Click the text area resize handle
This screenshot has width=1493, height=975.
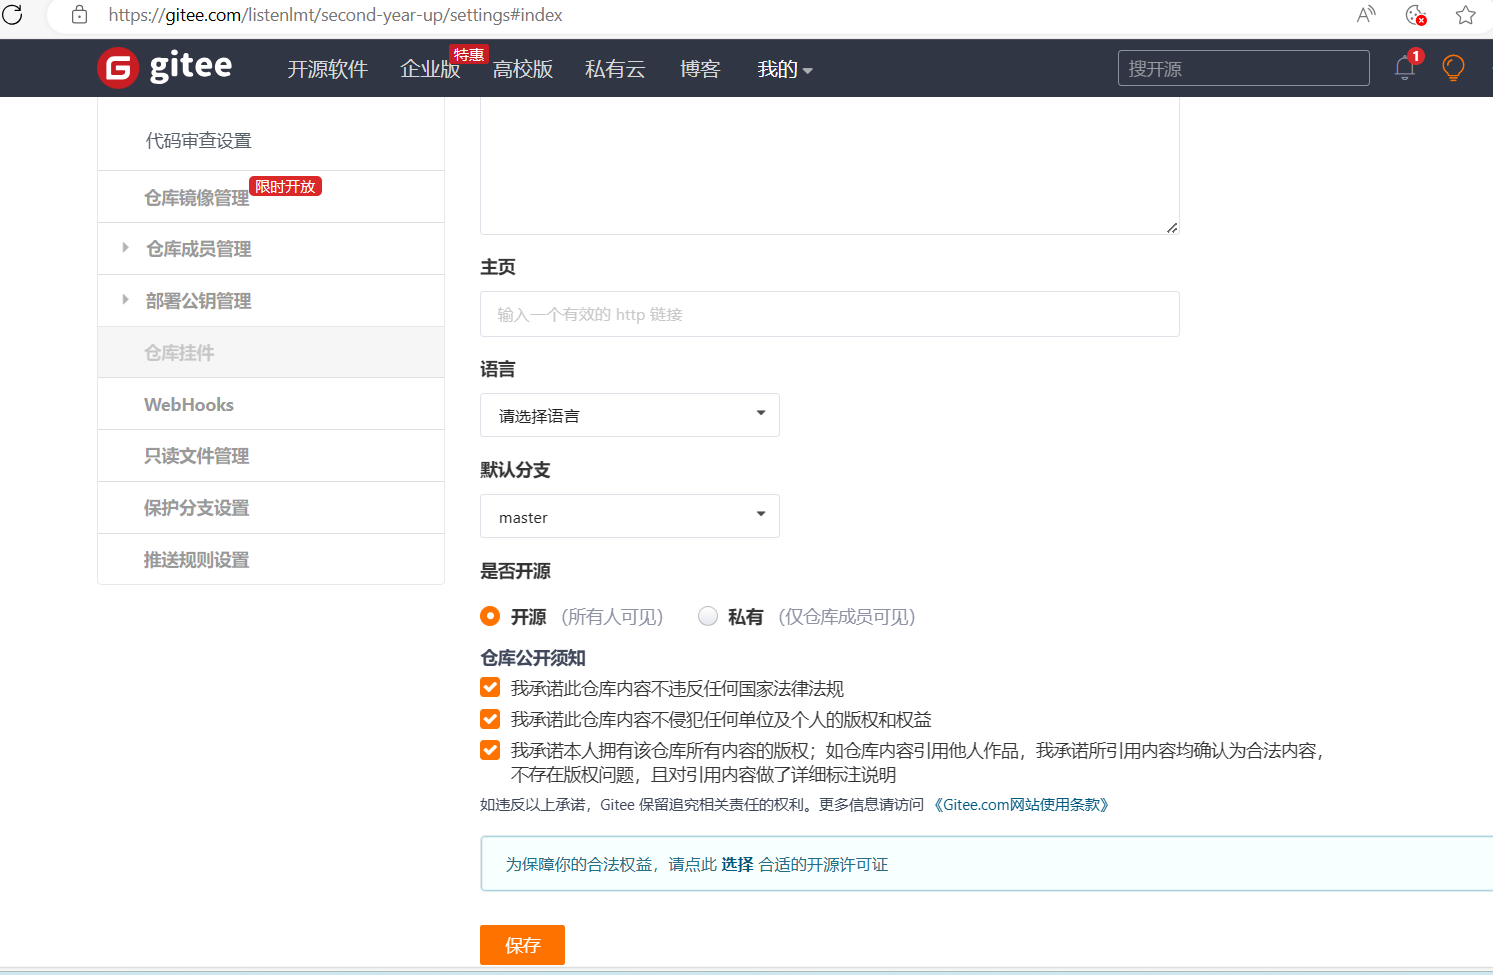coord(1172,227)
